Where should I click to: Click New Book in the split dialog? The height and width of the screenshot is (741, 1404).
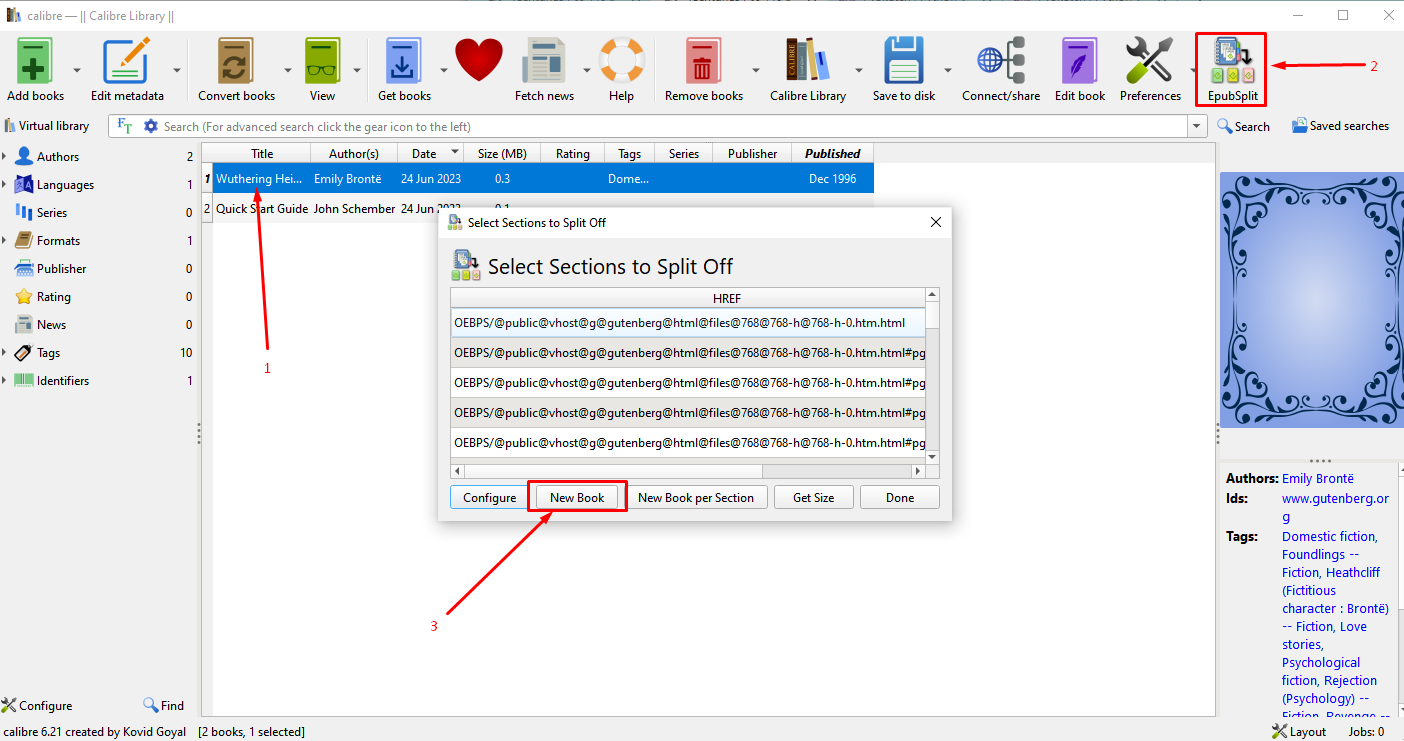(577, 498)
